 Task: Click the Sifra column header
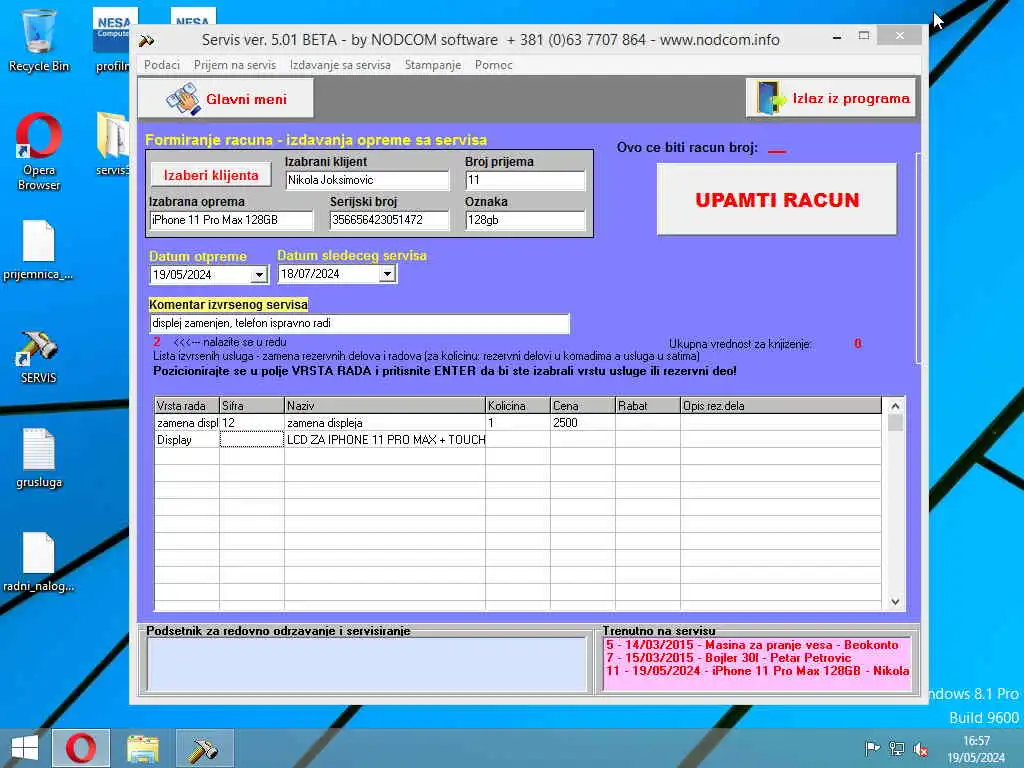(x=251, y=406)
